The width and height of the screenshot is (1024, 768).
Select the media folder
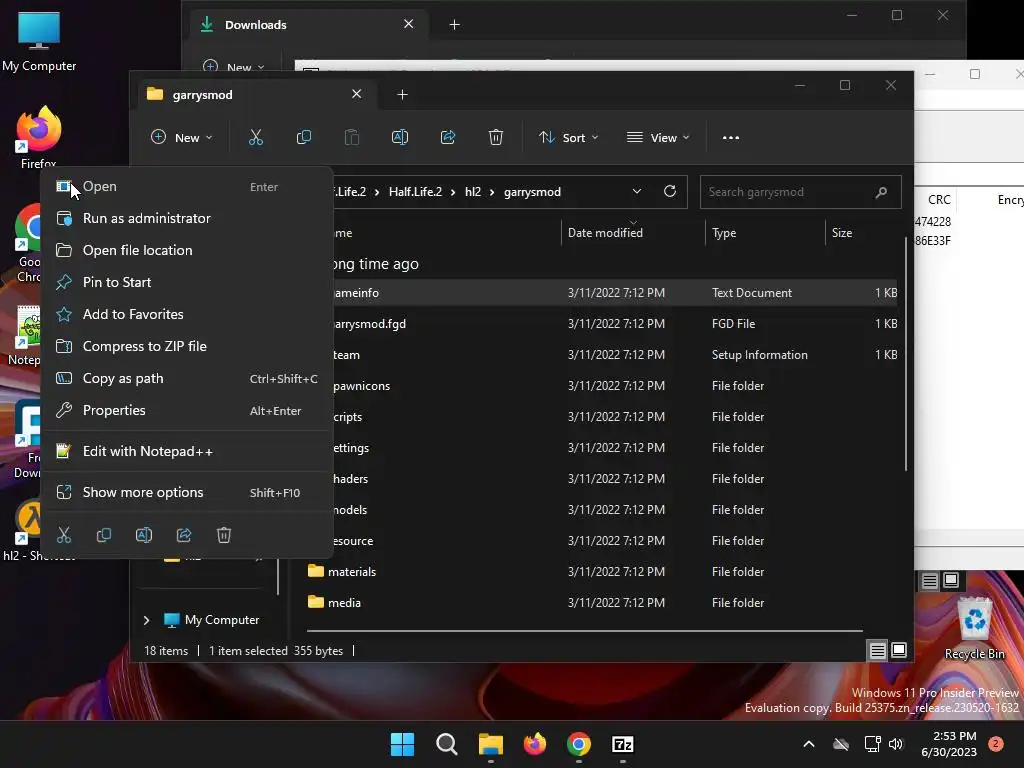[601, 603]
